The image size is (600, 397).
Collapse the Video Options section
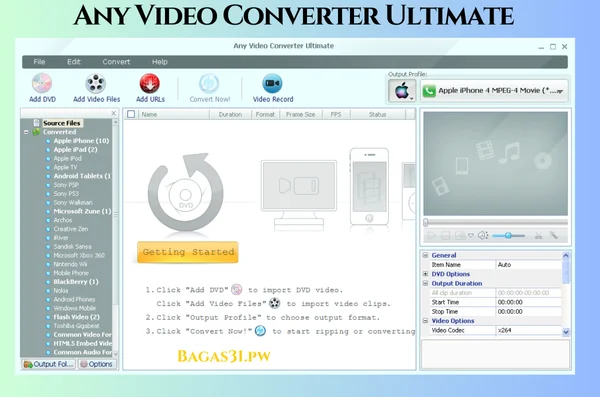(x=425, y=320)
